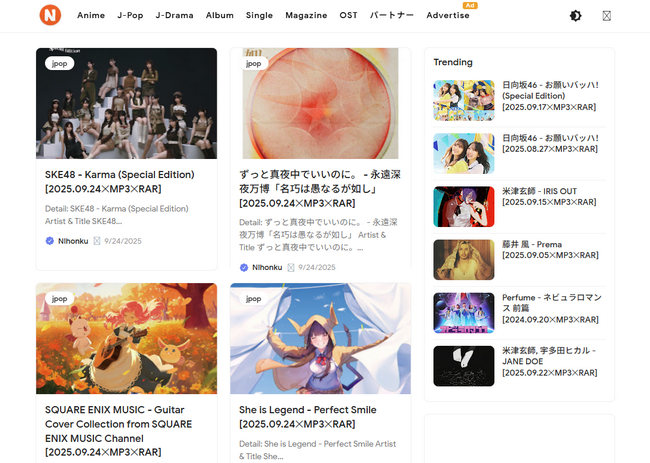Screen dimensions: 650x463
Task: Click SKE48 card detail excerpt text
Action: (116, 215)
